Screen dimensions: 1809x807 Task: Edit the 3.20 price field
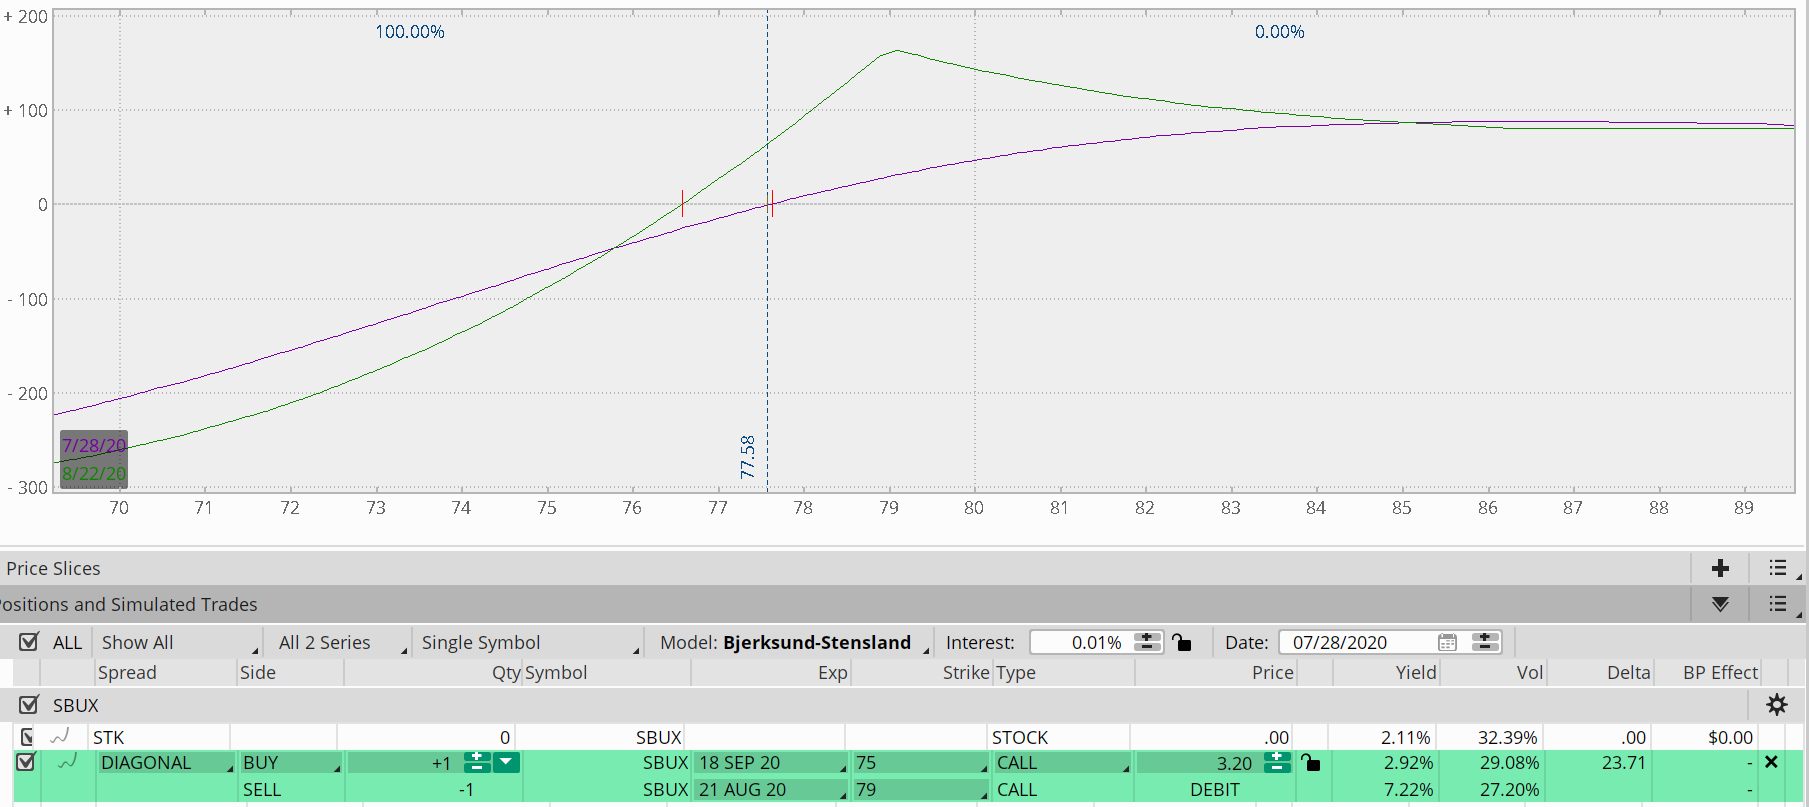(1198, 763)
